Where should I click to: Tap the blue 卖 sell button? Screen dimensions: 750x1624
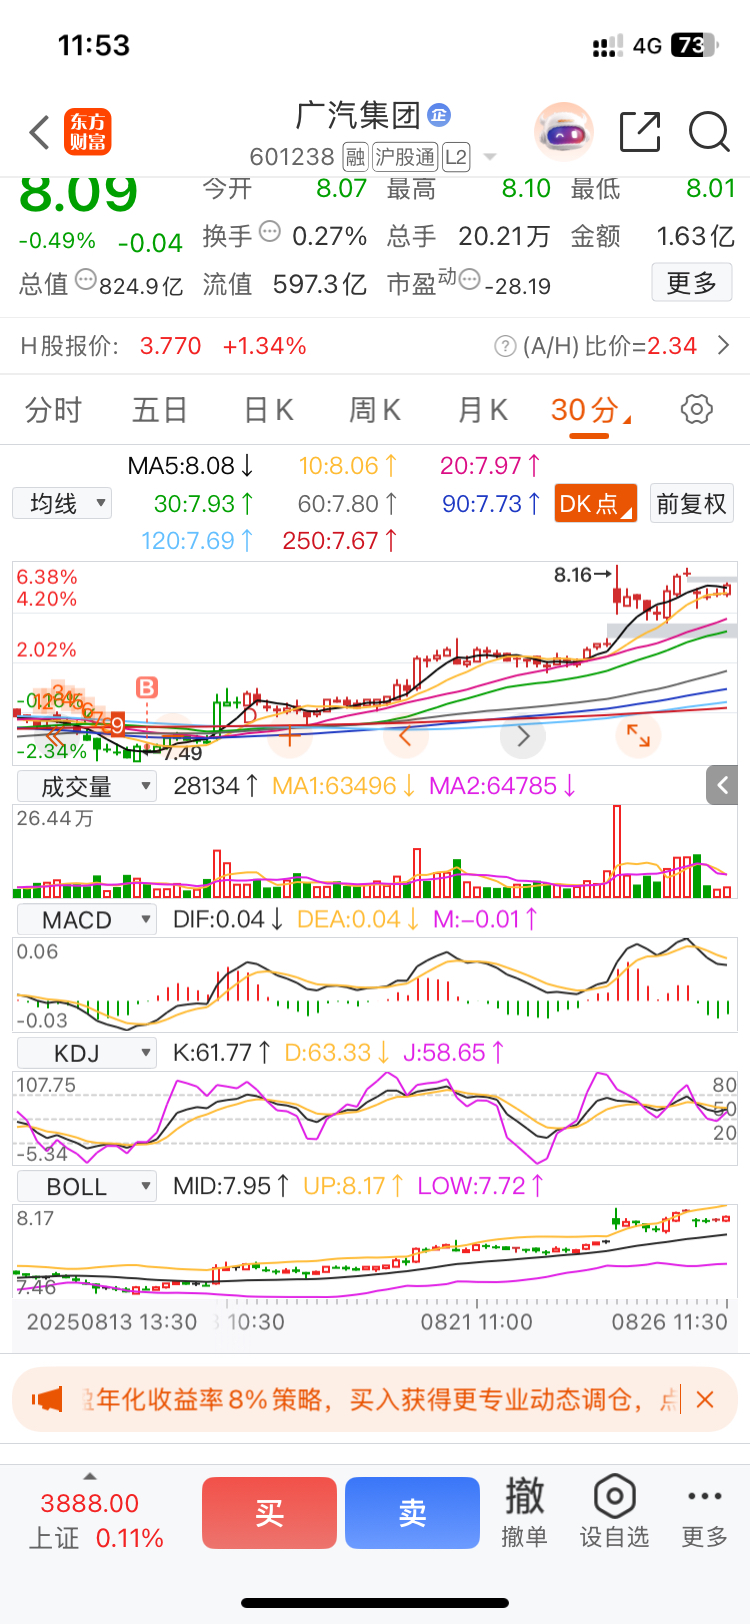(412, 1513)
